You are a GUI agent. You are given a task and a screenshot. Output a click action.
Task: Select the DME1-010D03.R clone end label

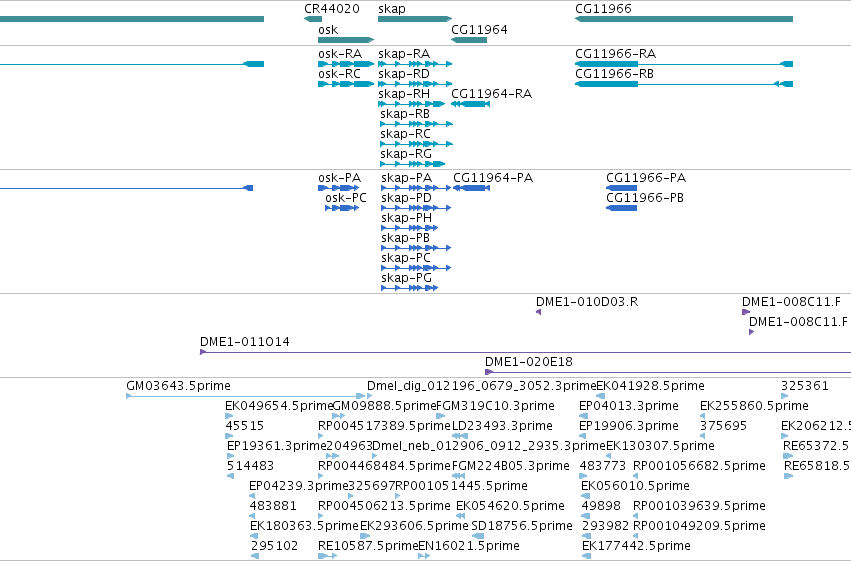(587, 302)
